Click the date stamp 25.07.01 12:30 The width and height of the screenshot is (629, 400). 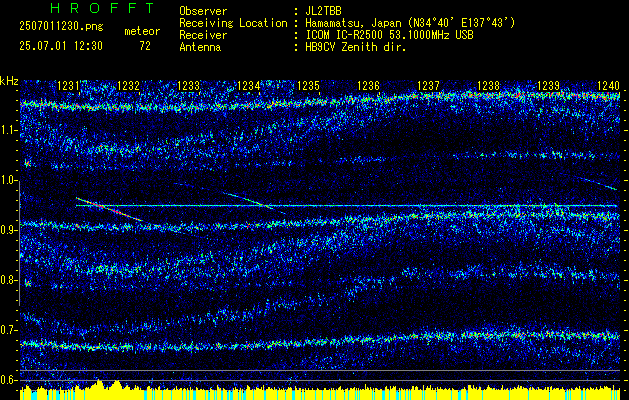pyautogui.click(x=61, y=46)
